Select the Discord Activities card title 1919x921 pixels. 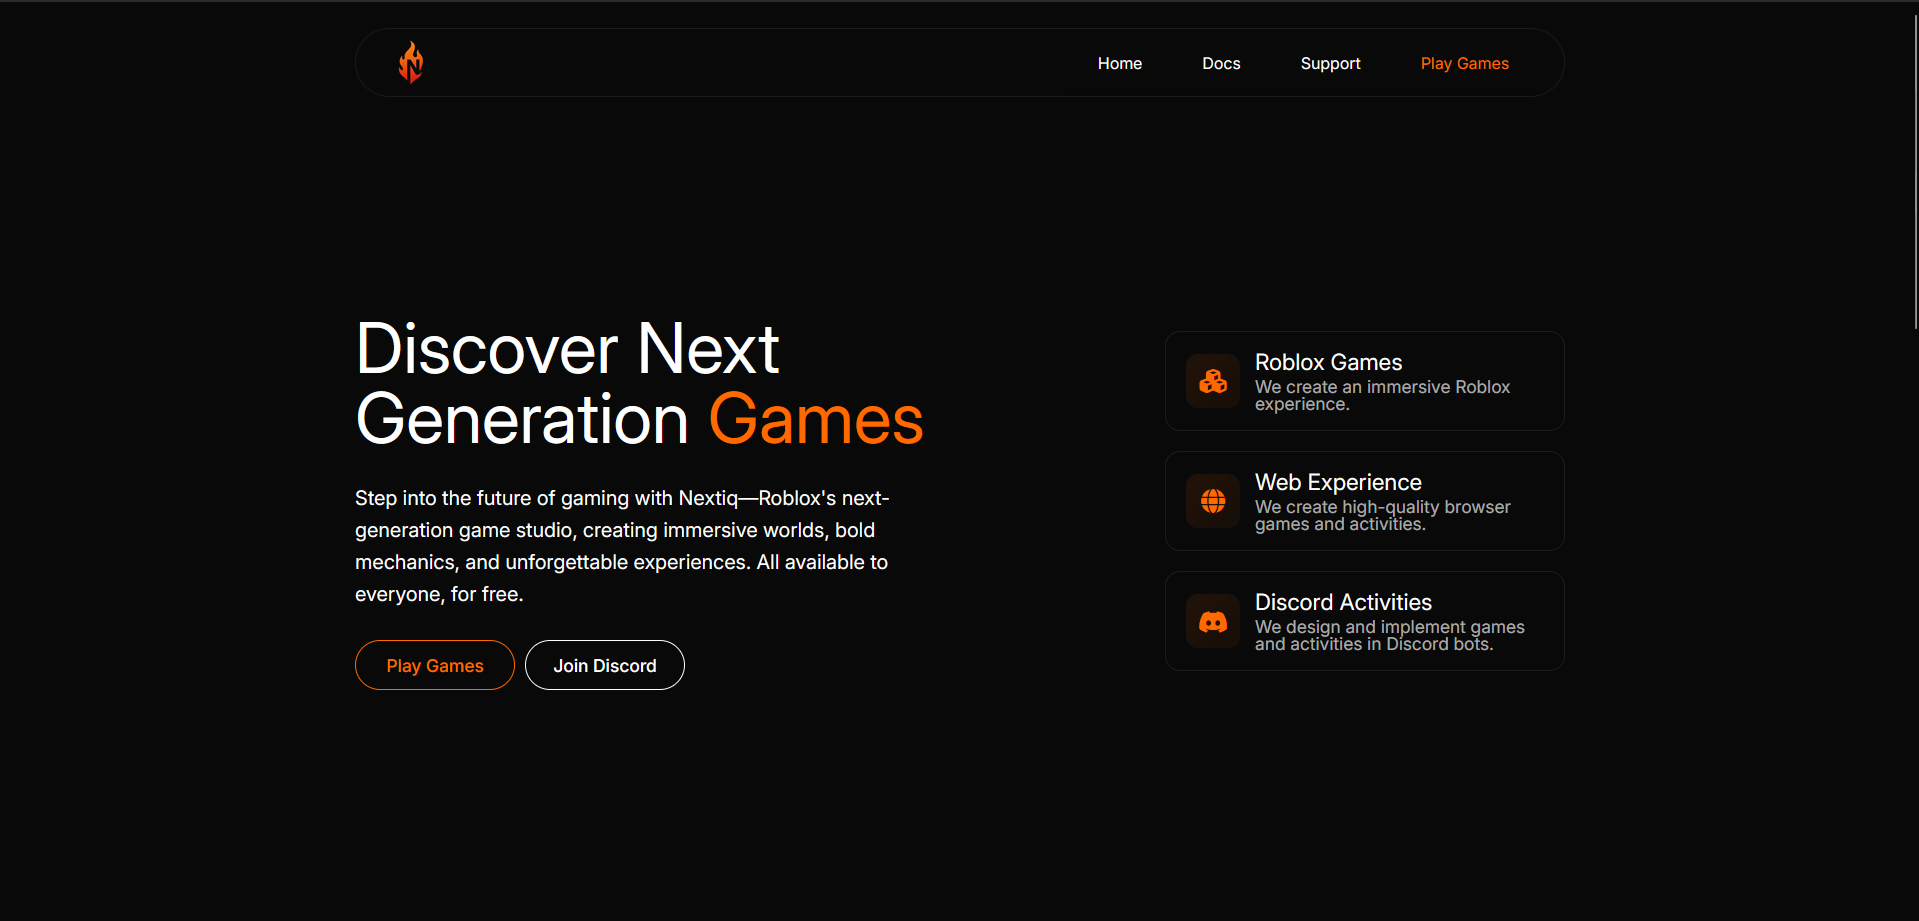pos(1343,602)
